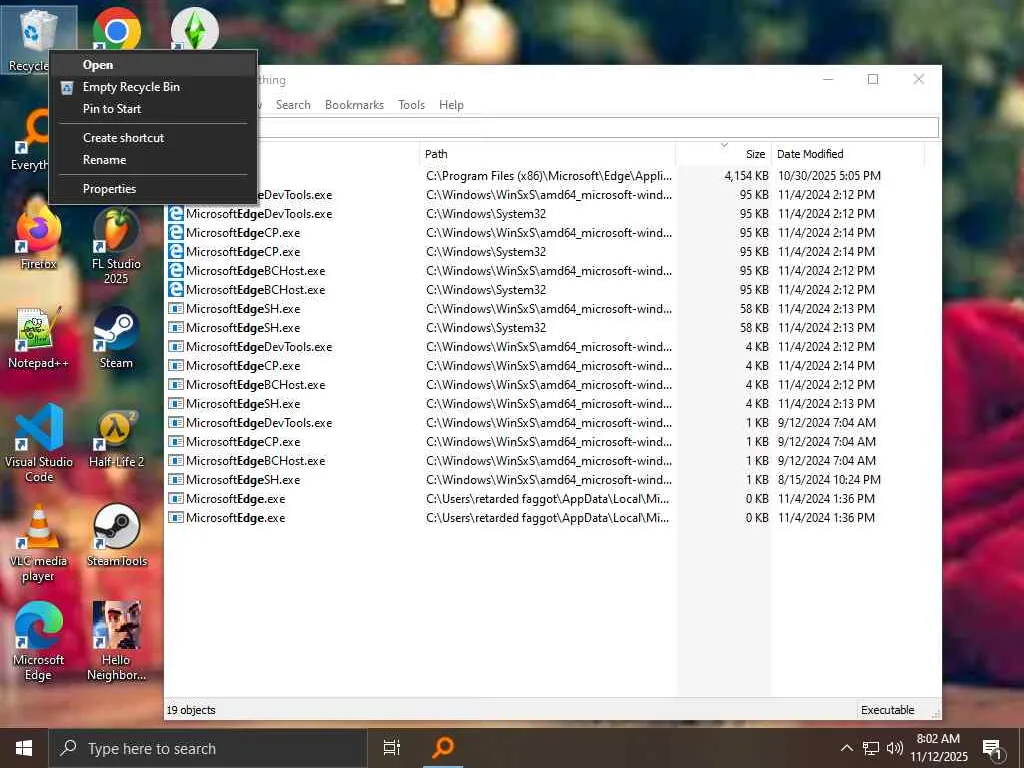Open Microsoft Edge desktop shortcut

(39, 643)
